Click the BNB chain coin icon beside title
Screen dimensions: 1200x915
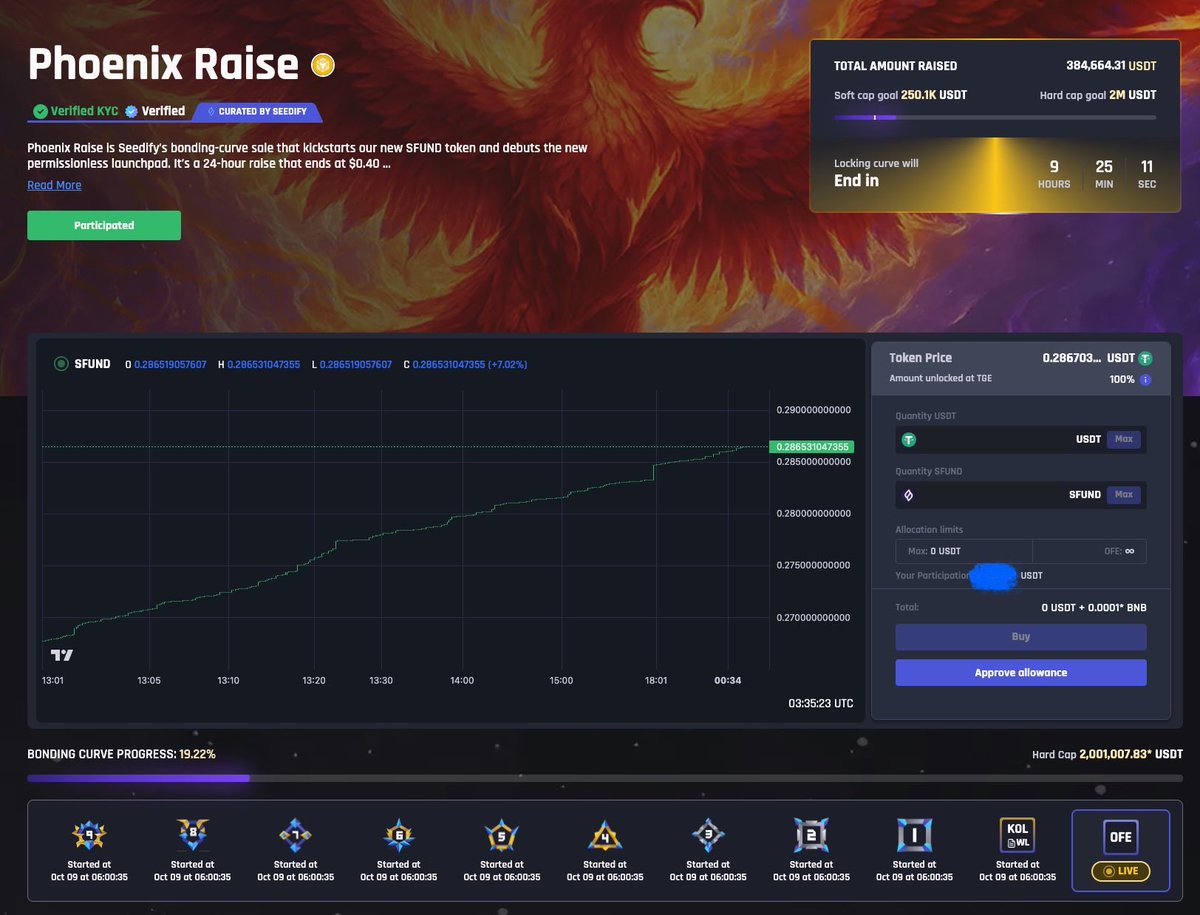point(323,66)
